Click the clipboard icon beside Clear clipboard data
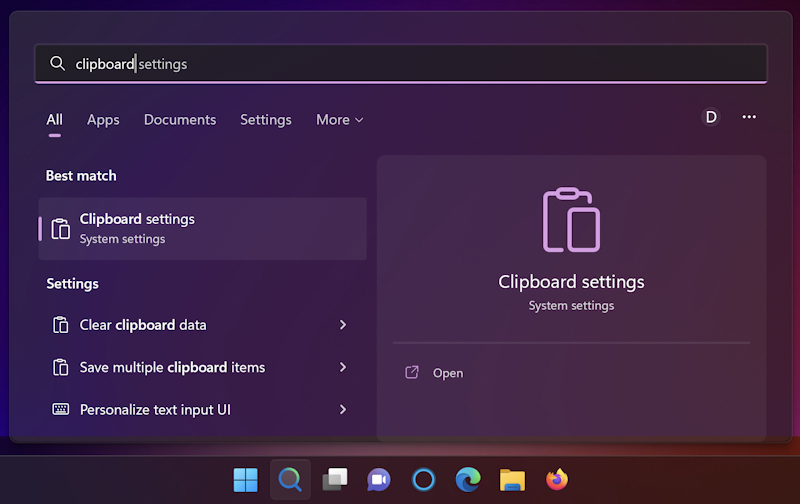Image resolution: width=800 pixels, height=504 pixels. [61, 325]
